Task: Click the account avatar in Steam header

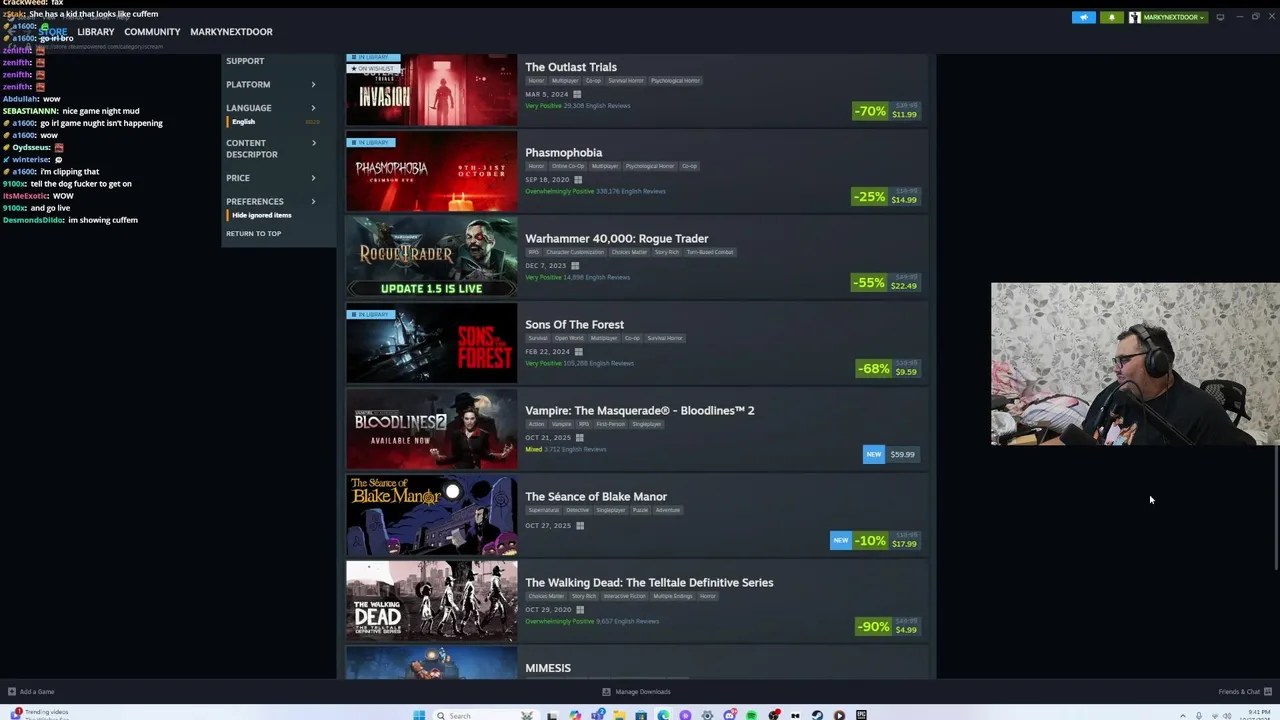Action: point(1134,17)
